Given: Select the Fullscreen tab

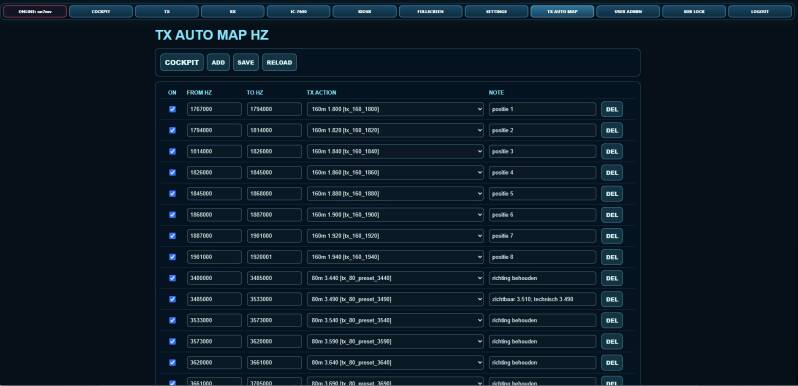Looking at the screenshot, I should pyautogui.click(x=431, y=12).
